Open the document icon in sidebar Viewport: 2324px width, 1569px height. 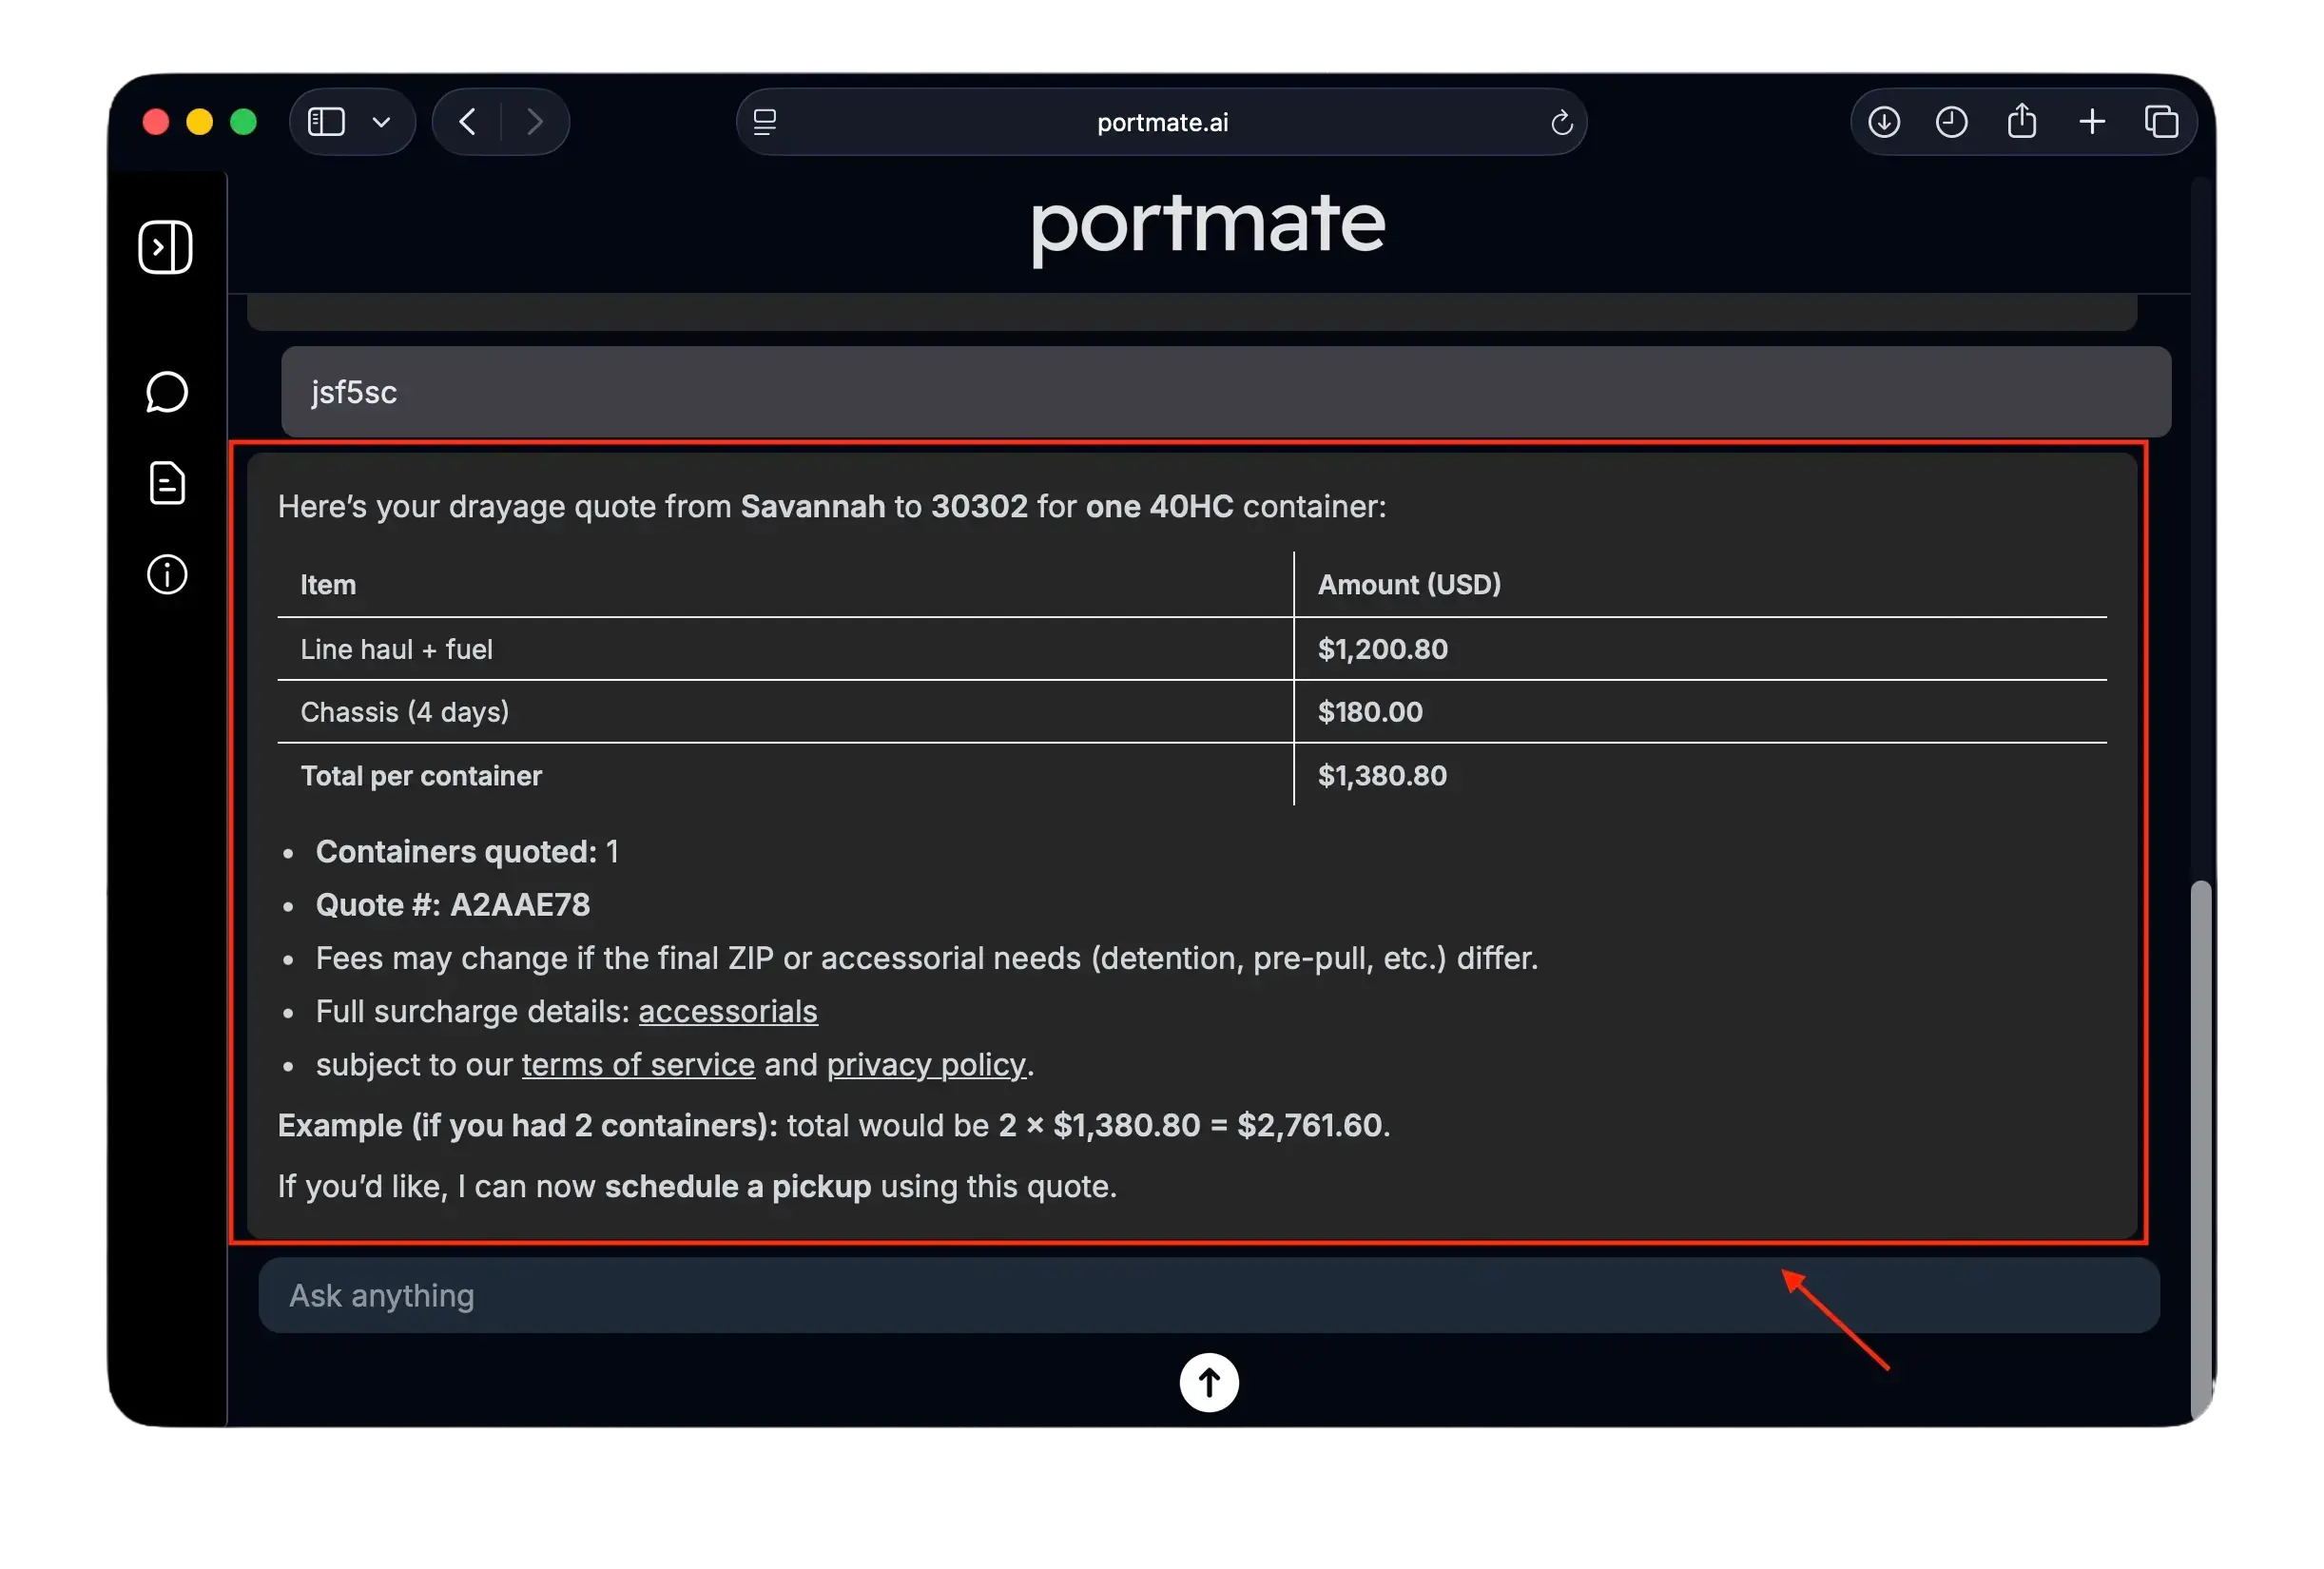pos(167,483)
